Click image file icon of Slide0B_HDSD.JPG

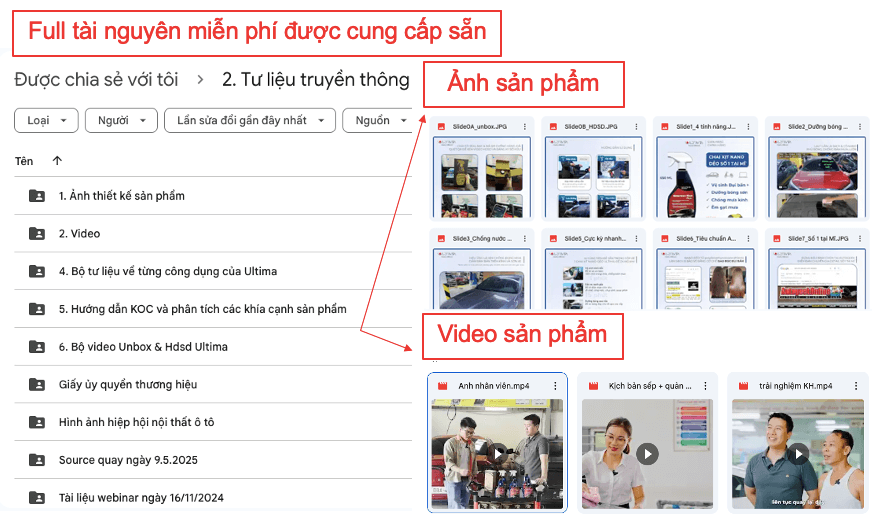pos(553,127)
